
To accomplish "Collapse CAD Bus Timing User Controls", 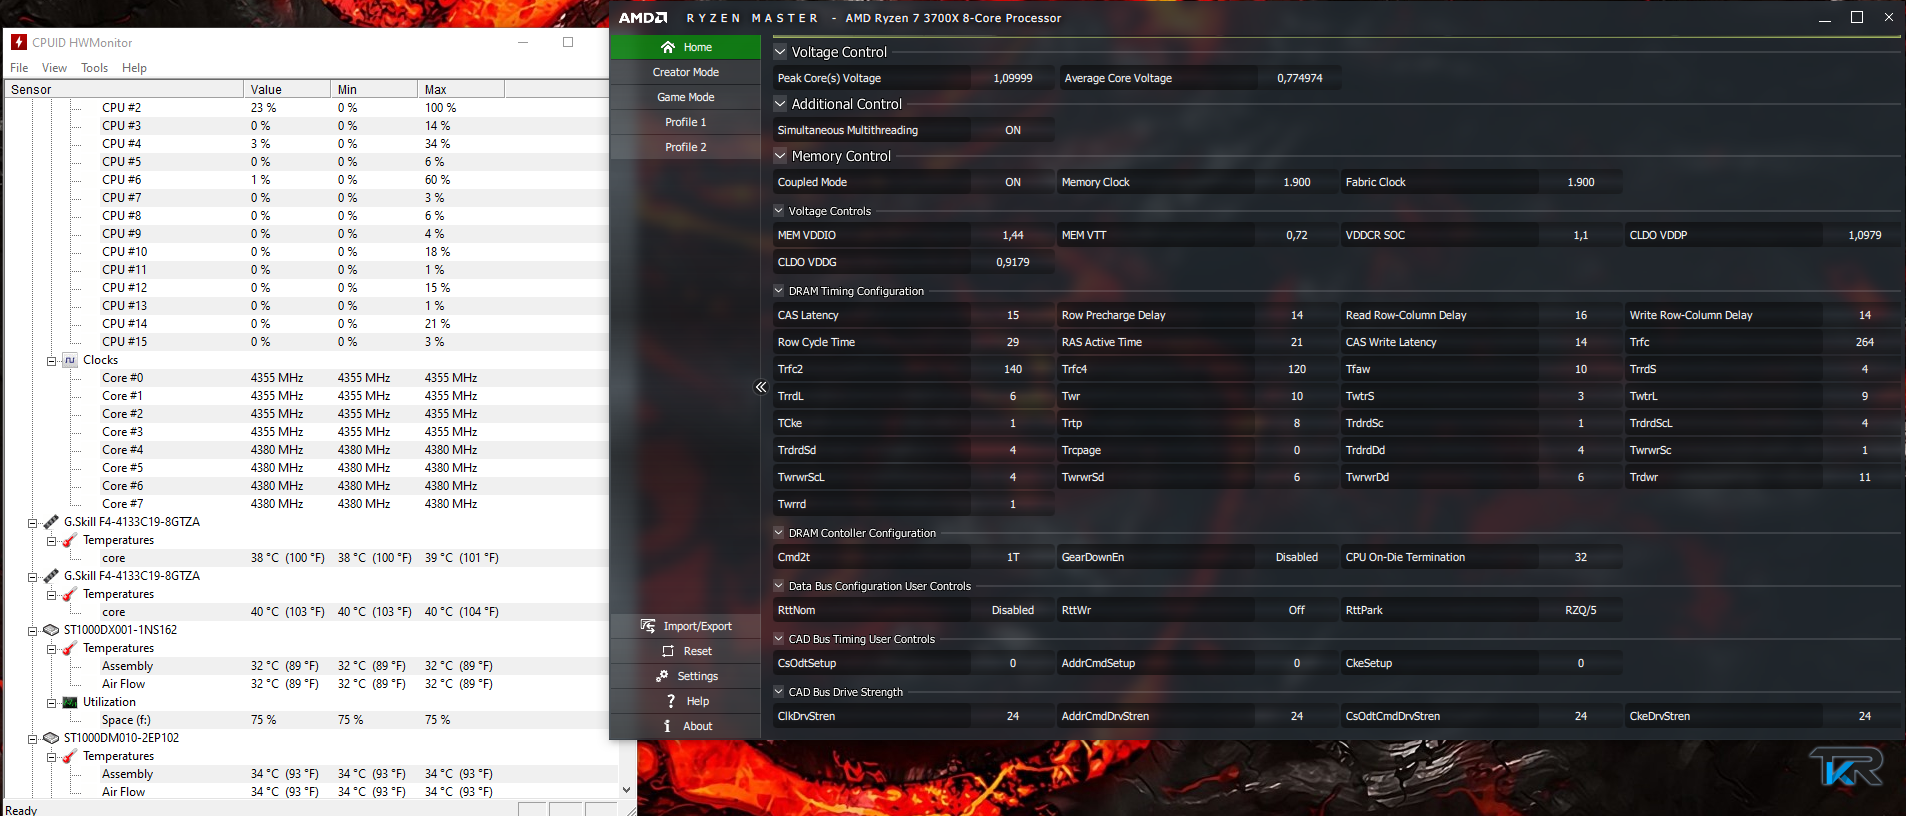I will 779,639.
